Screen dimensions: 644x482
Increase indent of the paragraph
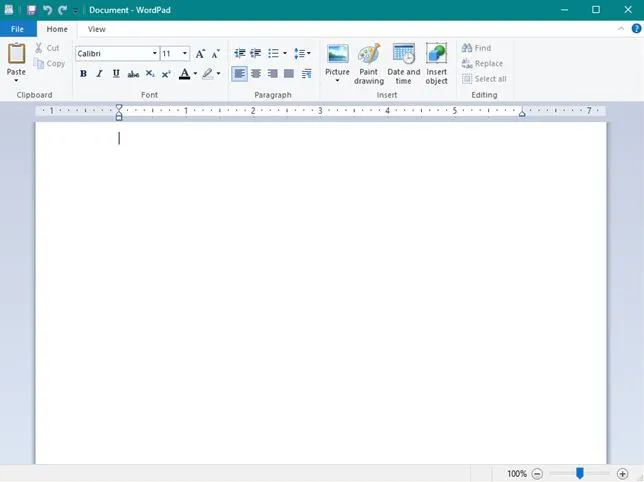pyautogui.click(x=256, y=53)
